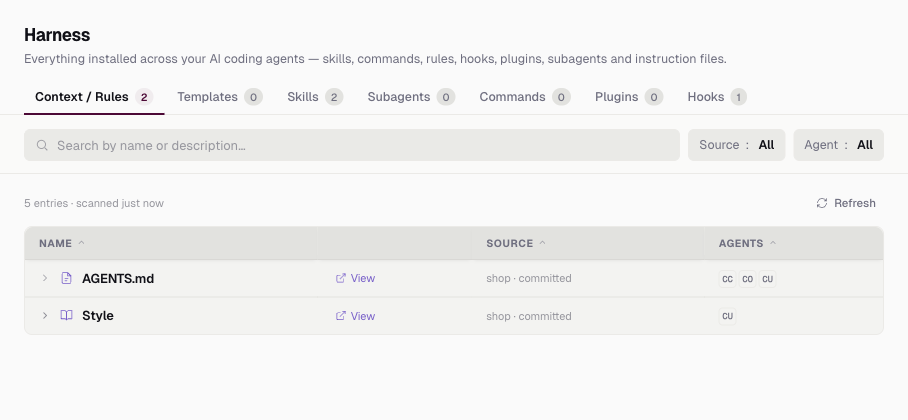Open the Source filter dropdown

coord(737,145)
